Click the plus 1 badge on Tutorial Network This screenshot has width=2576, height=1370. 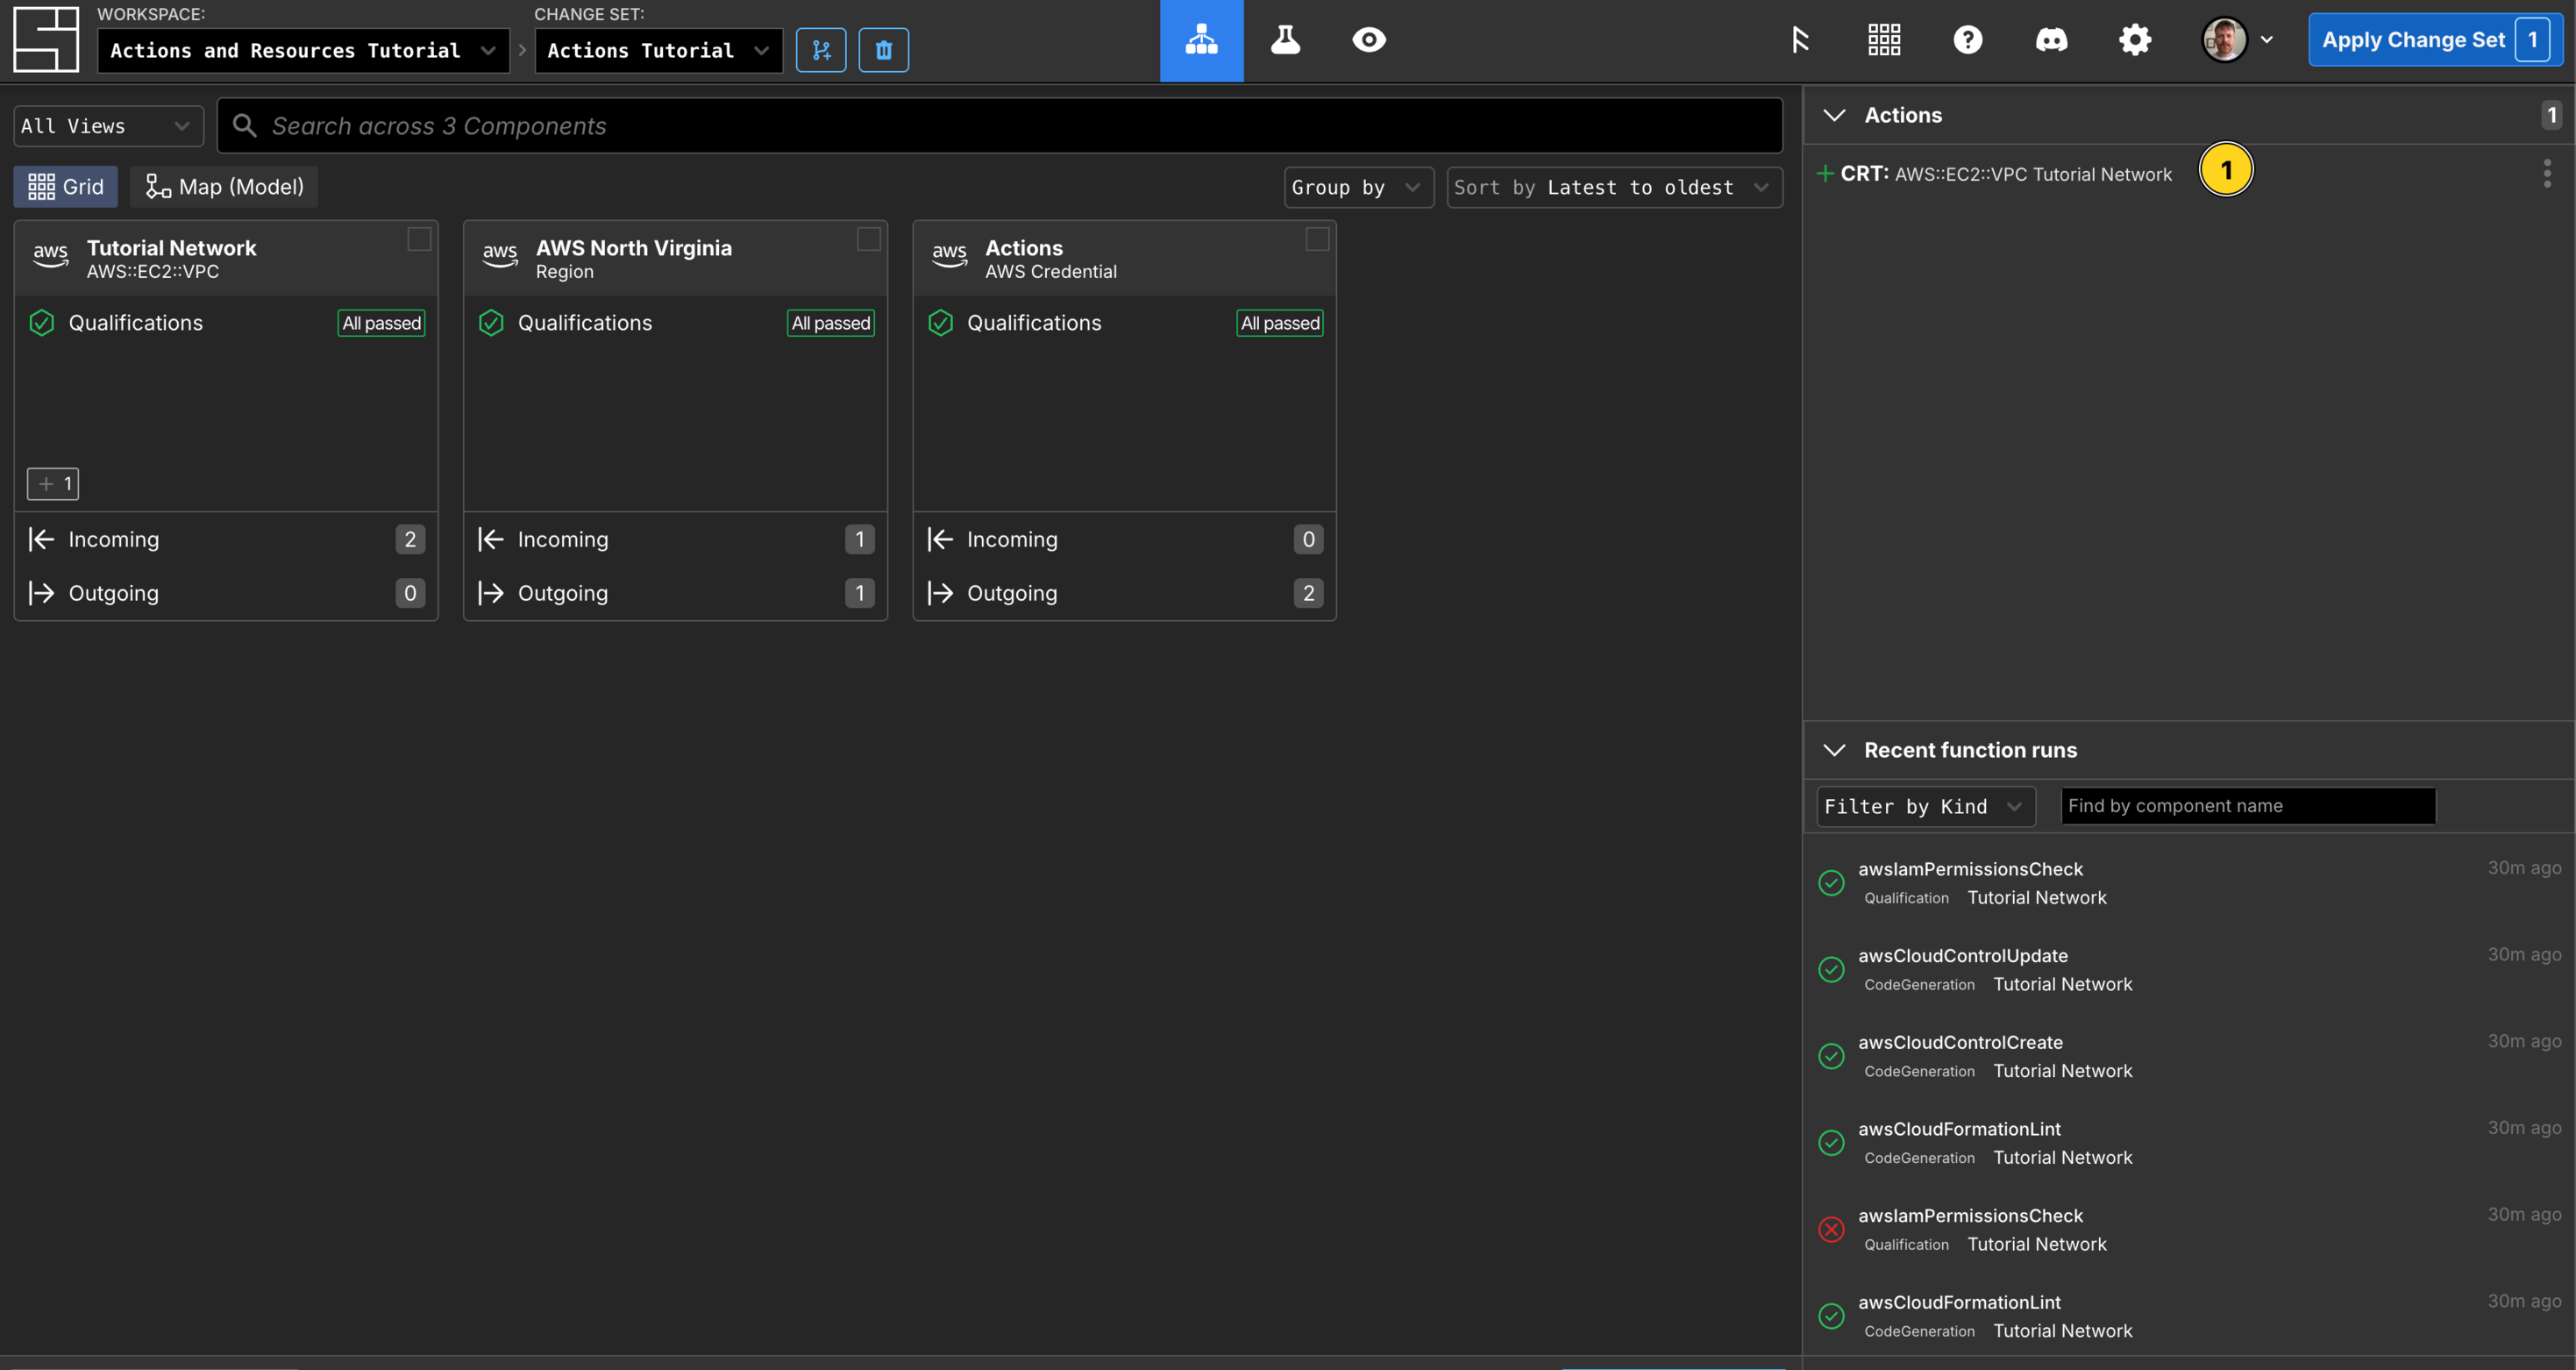[53, 484]
